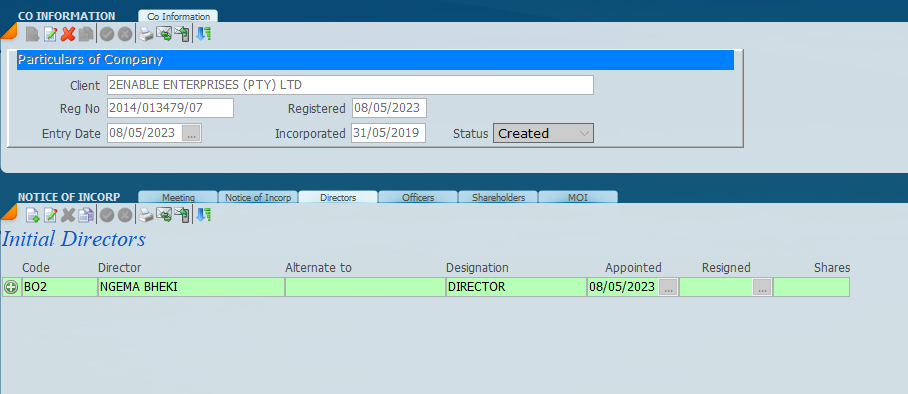Click Email send/receive icon in Co Information toolbar

click(x=164, y=35)
